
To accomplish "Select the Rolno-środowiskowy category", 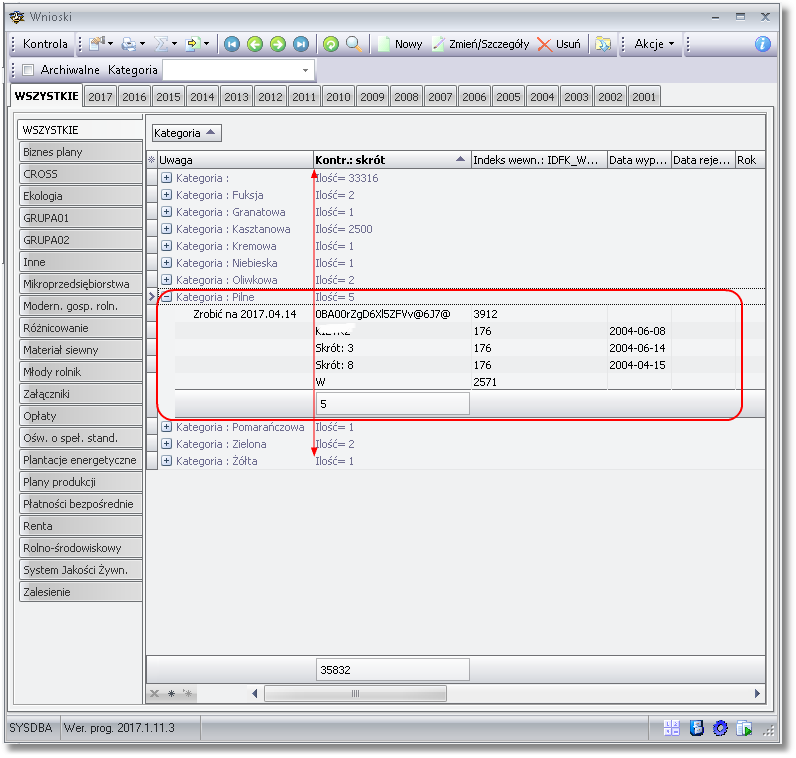I will tap(81, 548).
